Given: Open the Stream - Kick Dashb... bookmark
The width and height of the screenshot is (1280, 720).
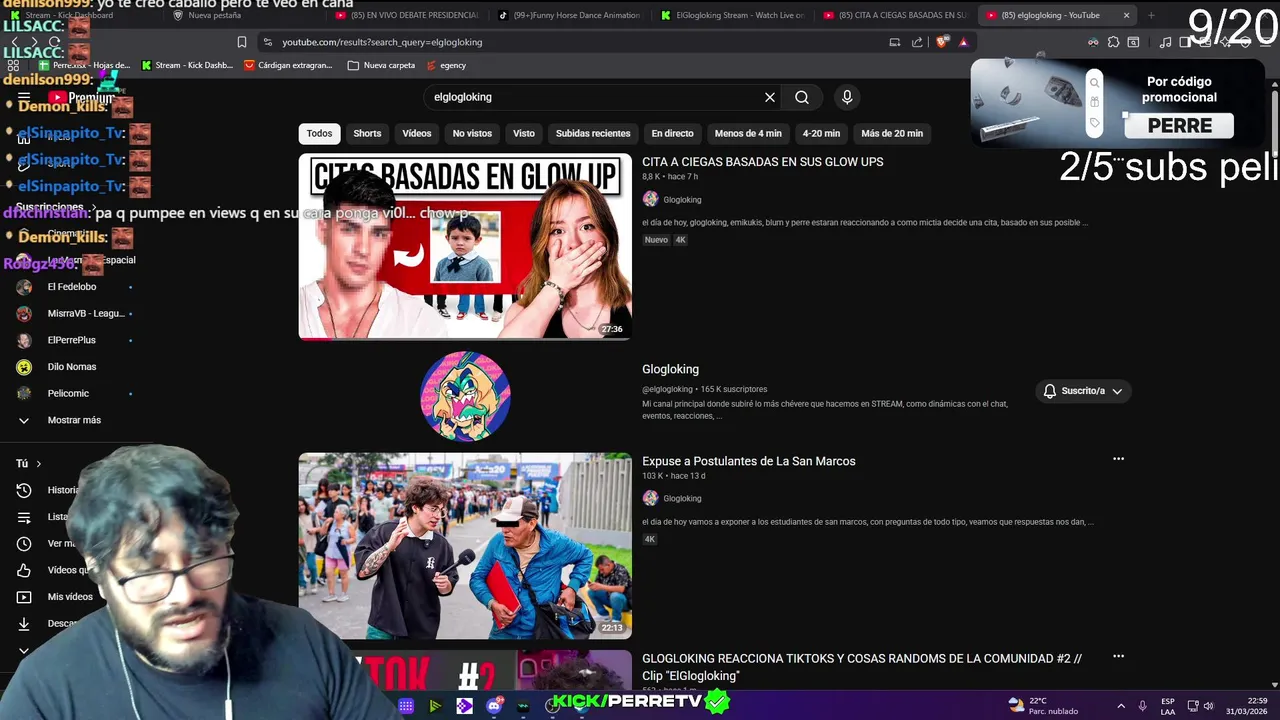Looking at the screenshot, I should click(x=187, y=65).
